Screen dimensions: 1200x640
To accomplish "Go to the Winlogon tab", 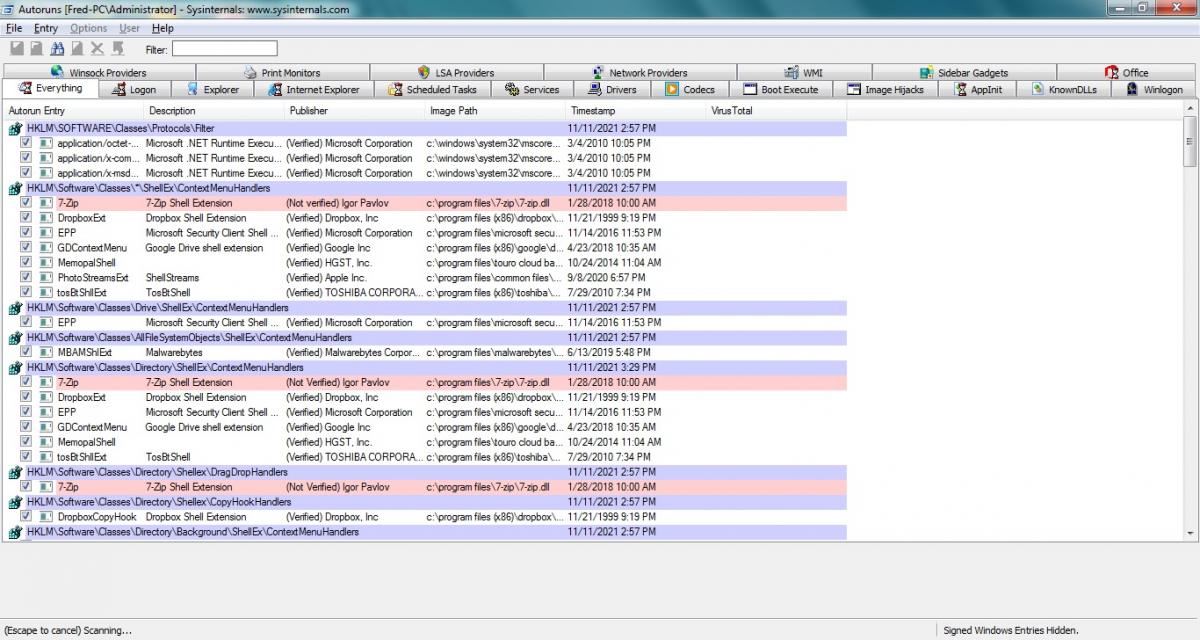I will pyautogui.click(x=1154, y=90).
